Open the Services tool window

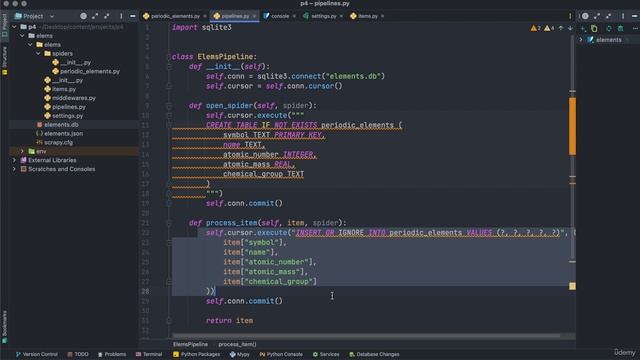(326, 354)
